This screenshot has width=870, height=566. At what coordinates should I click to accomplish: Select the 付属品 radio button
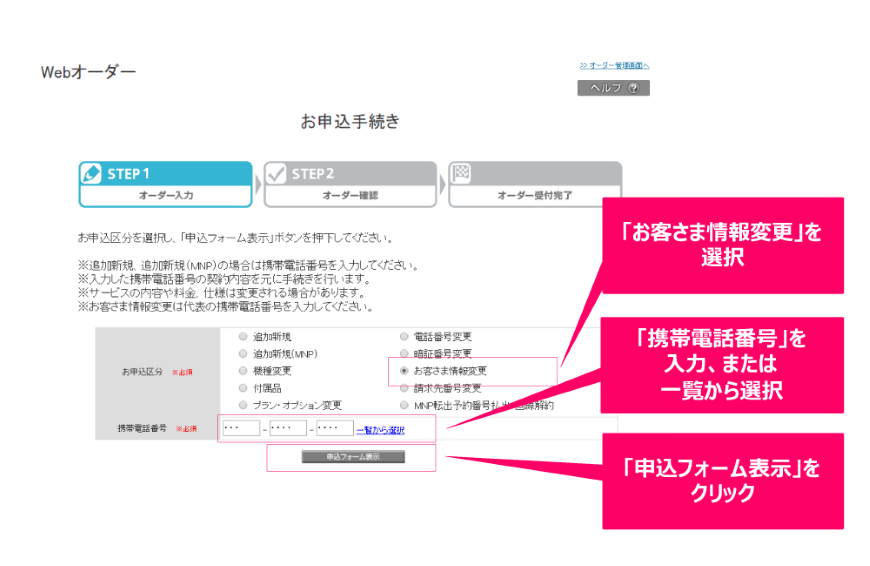pyautogui.click(x=243, y=388)
